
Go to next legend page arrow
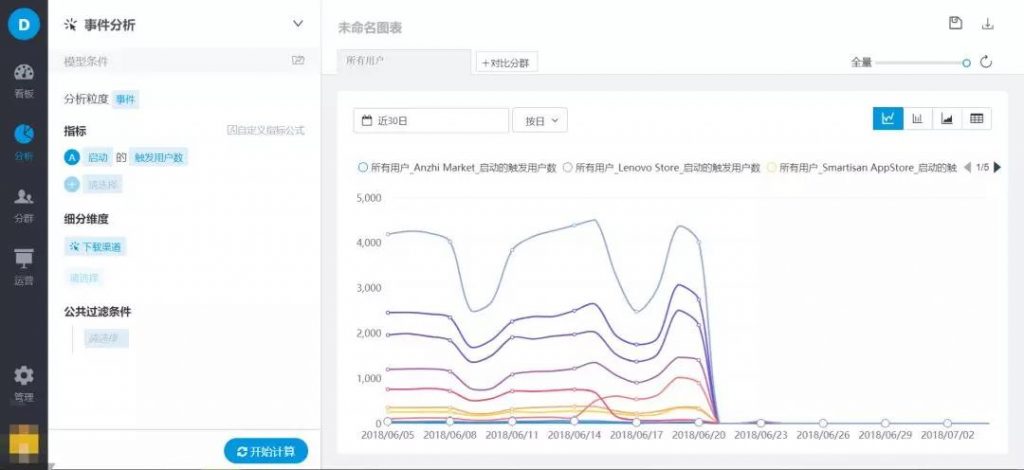pyautogui.click(x=997, y=168)
